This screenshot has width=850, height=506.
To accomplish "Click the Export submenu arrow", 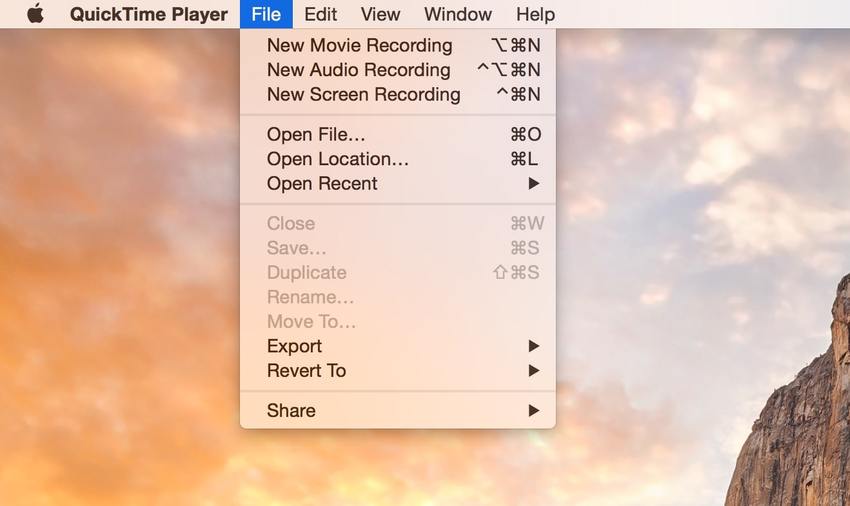I will pos(534,346).
